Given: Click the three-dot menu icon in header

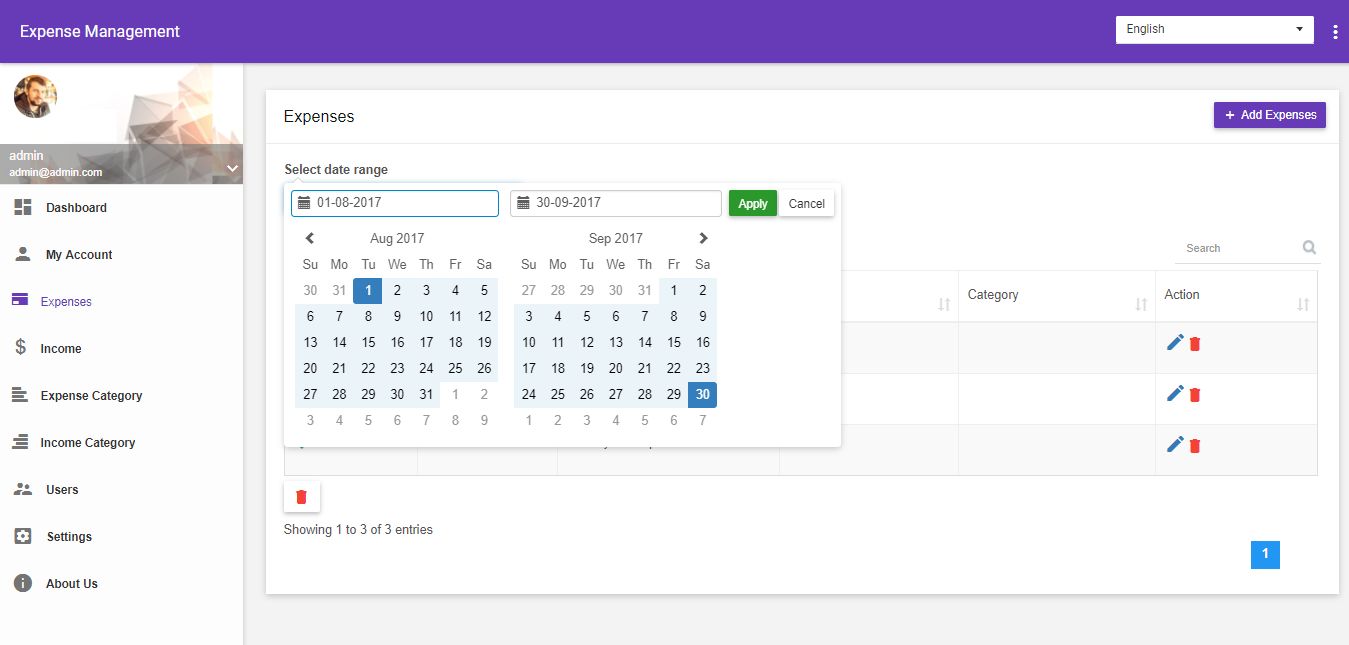Looking at the screenshot, I should (x=1335, y=32).
